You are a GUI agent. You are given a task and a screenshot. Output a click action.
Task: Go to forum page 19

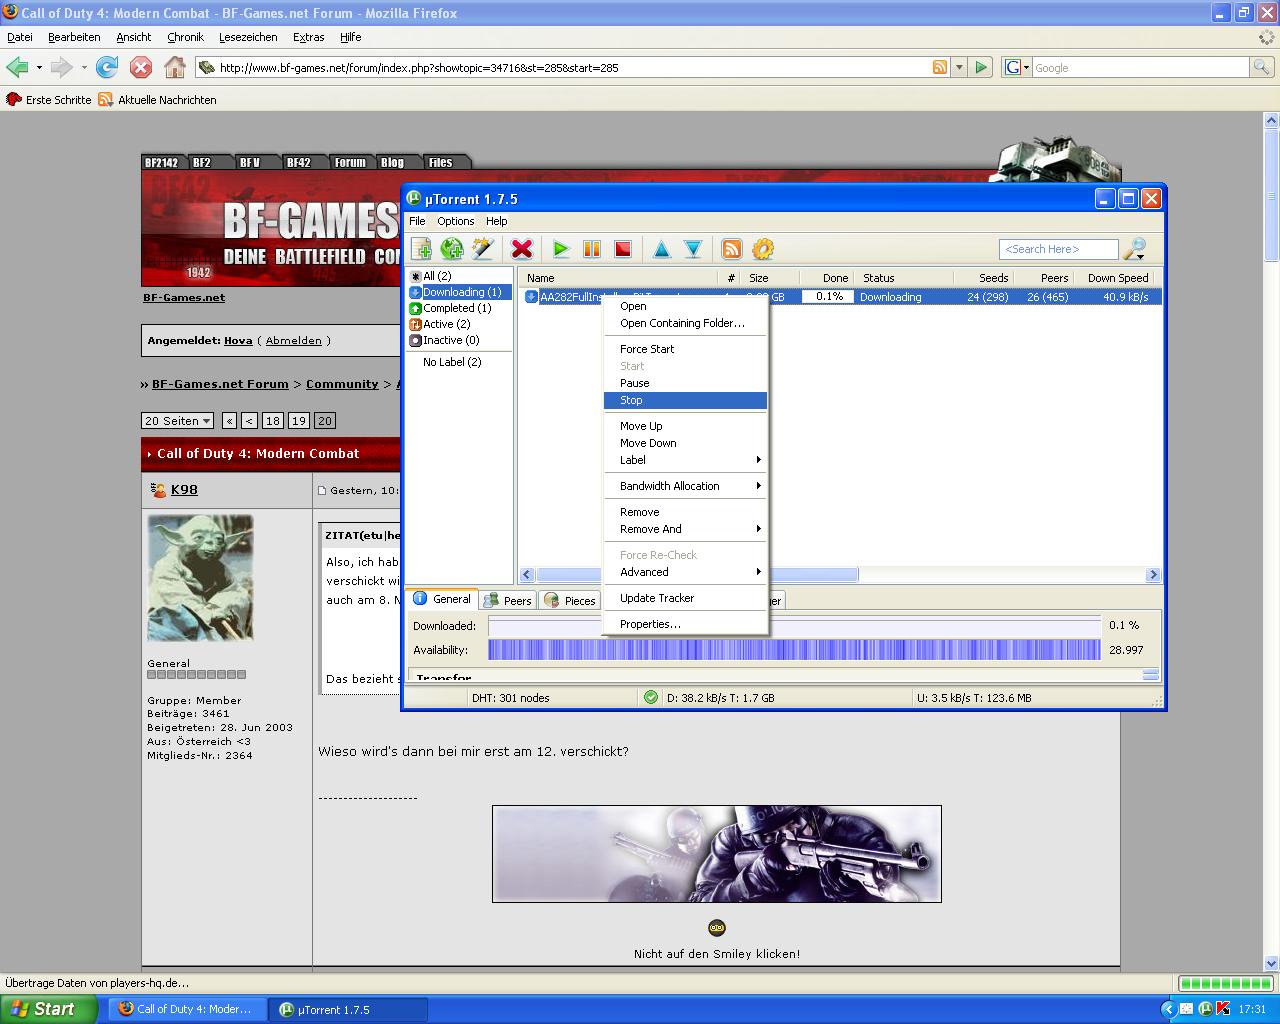(x=299, y=421)
